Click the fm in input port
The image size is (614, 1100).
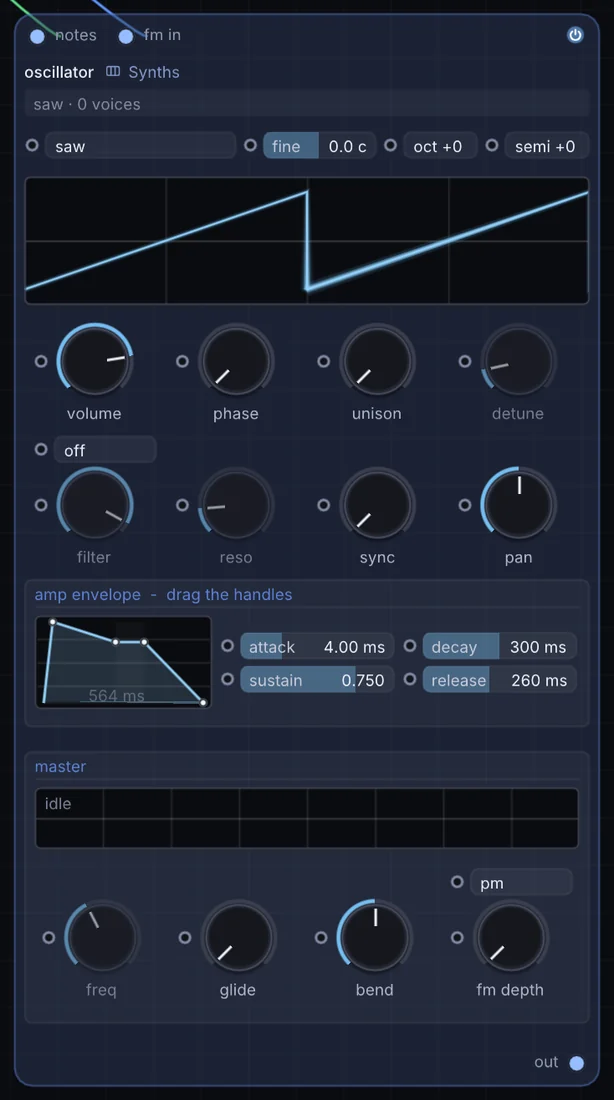(x=126, y=36)
